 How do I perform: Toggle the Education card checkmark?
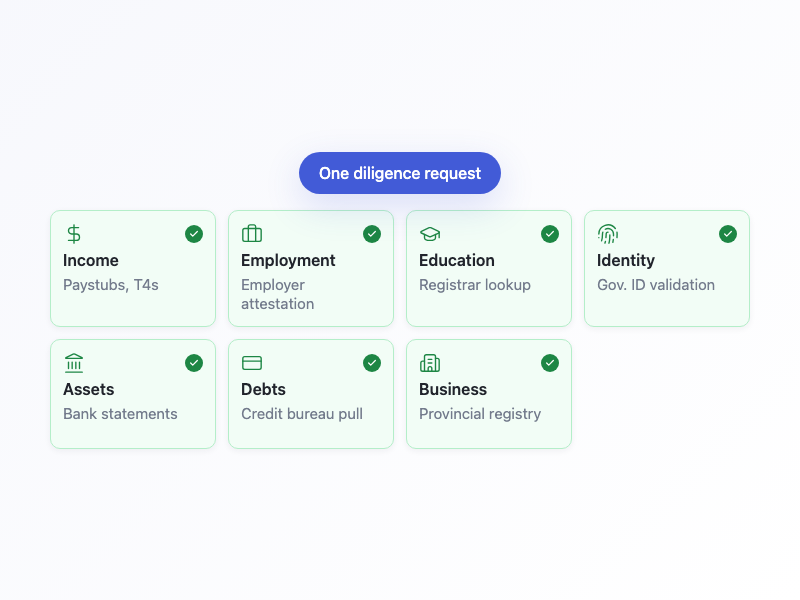pyautogui.click(x=550, y=234)
